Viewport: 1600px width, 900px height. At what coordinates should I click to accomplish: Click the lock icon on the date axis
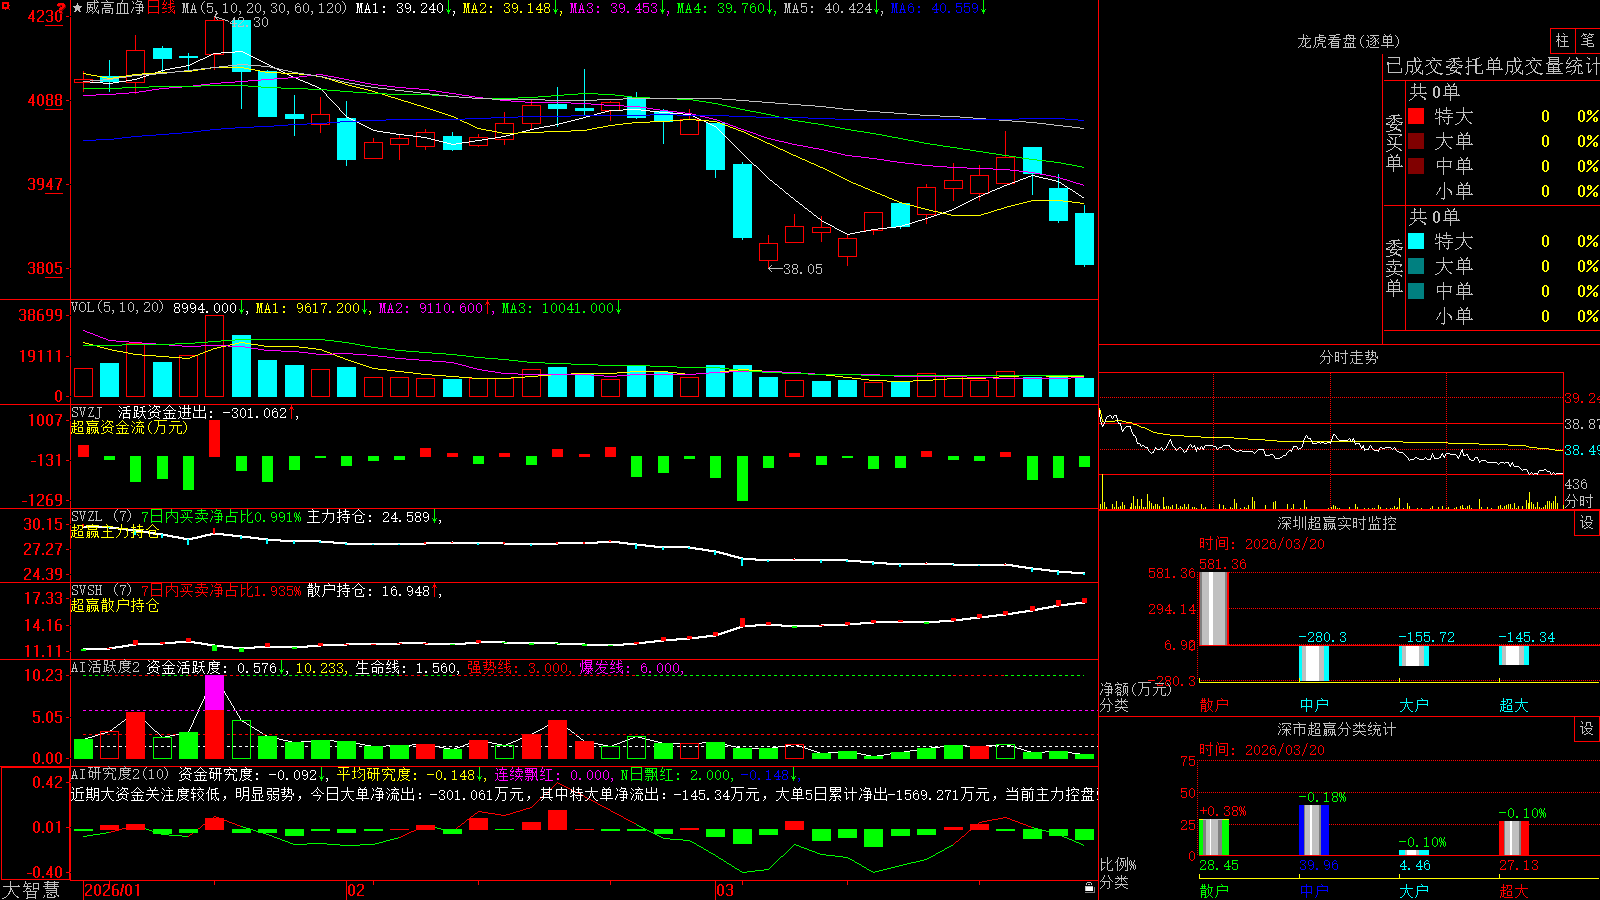[x=1089, y=888]
